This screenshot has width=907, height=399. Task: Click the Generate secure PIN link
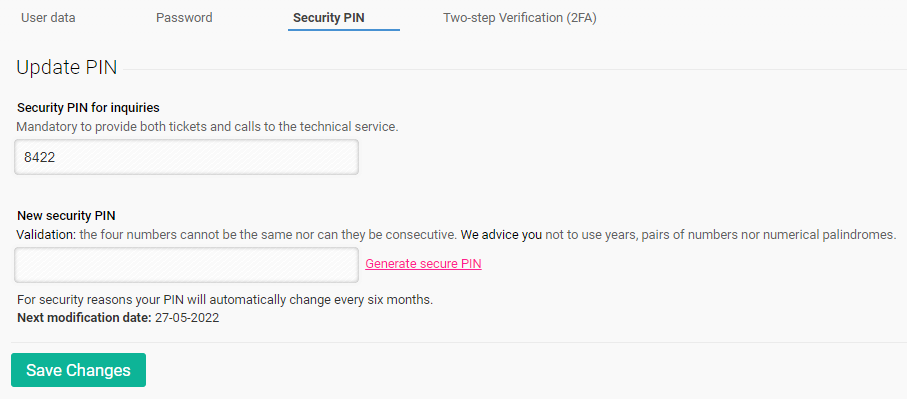[423, 264]
